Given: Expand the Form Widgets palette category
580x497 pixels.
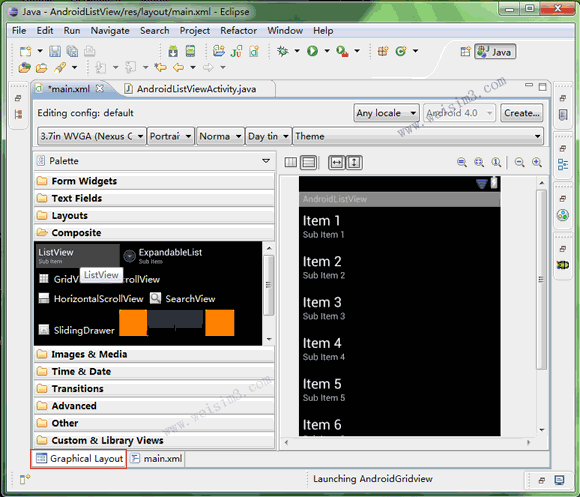Looking at the screenshot, I should [154, 181].
